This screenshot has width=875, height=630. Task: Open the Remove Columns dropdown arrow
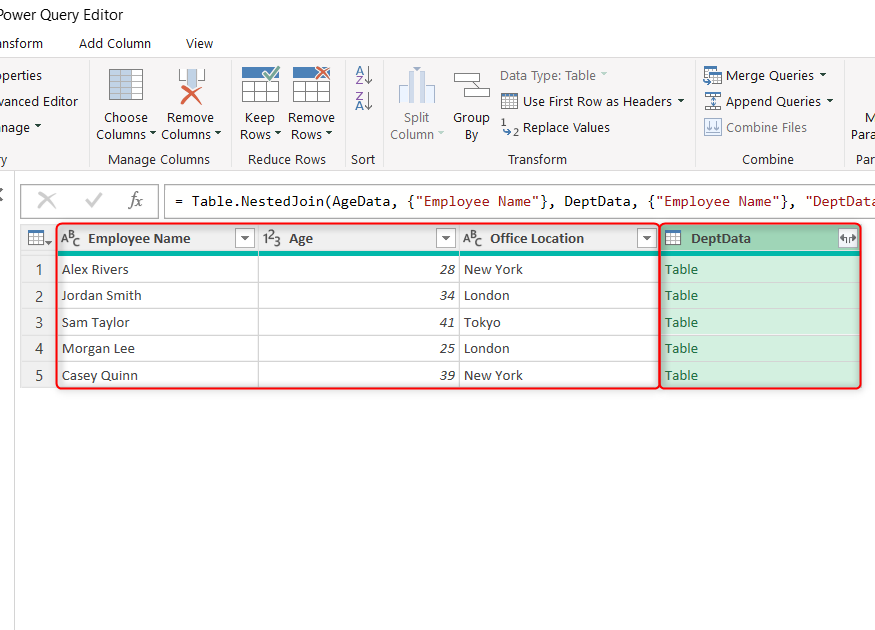click(x=218, y=134)
